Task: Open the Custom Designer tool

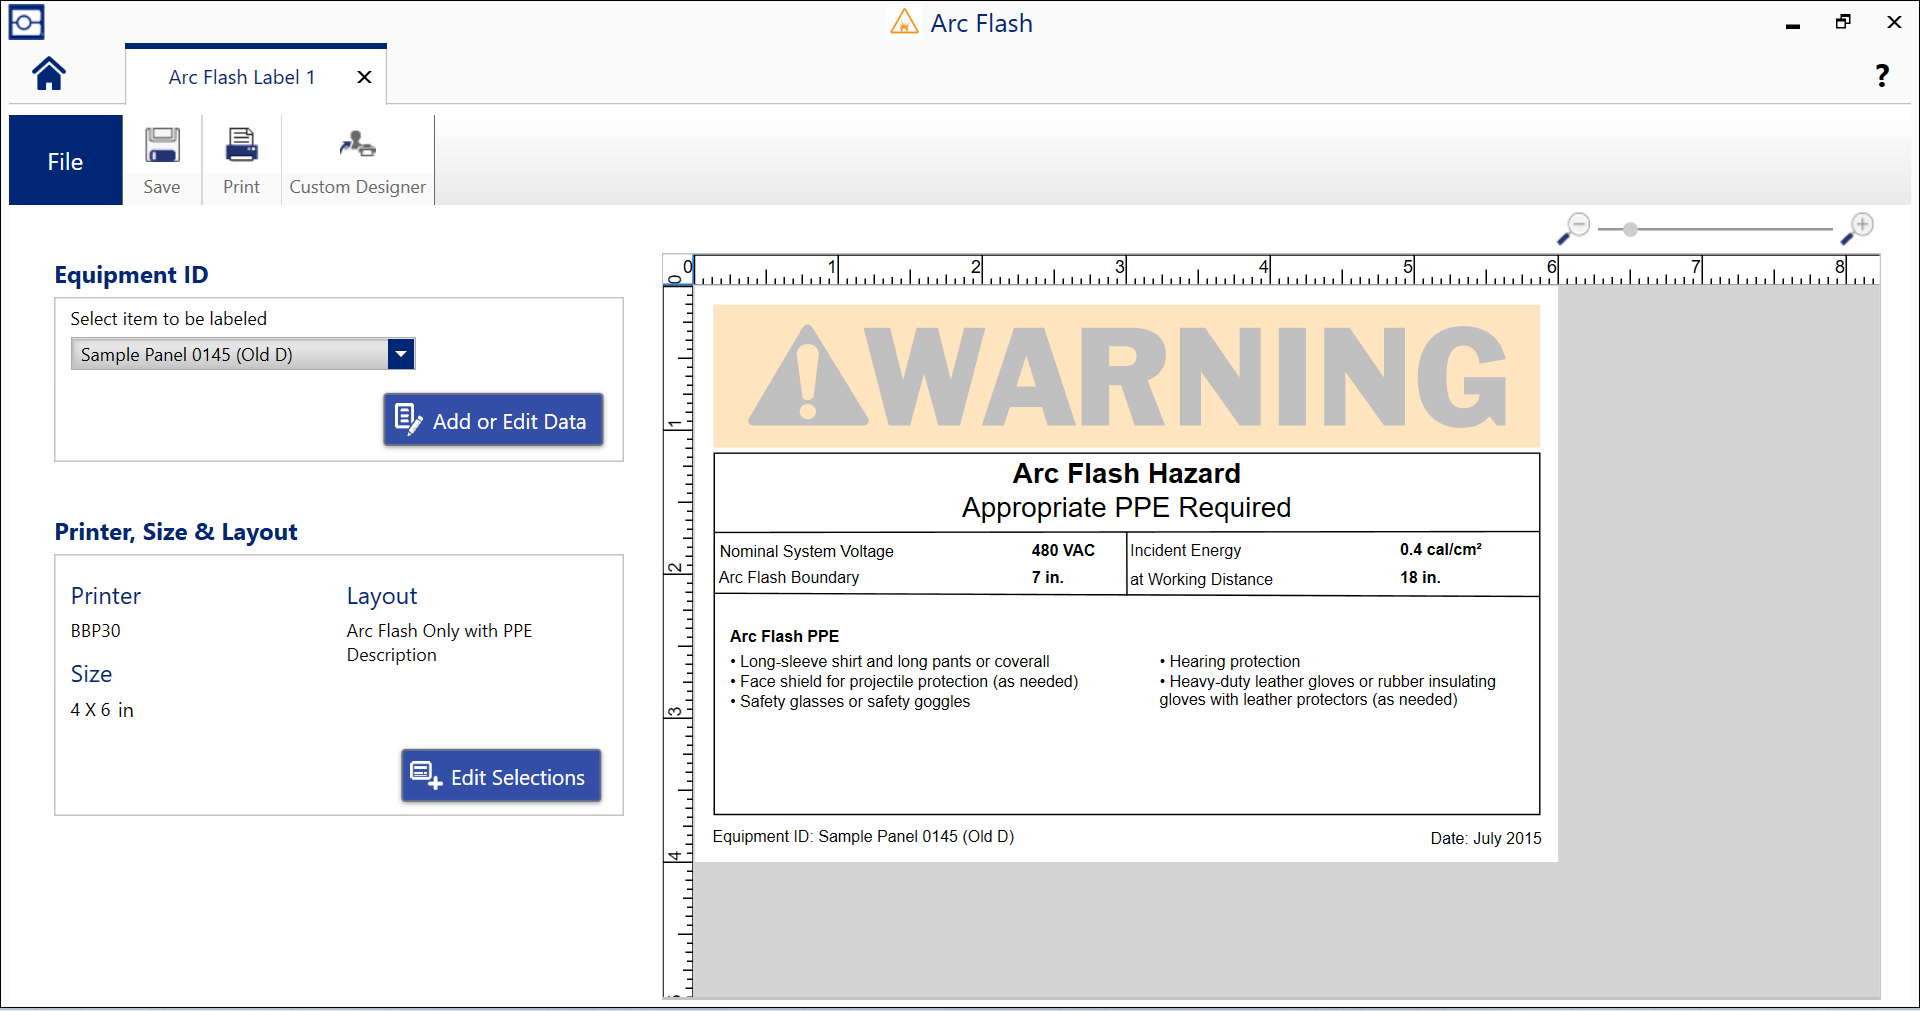Action: pos(357,160)
